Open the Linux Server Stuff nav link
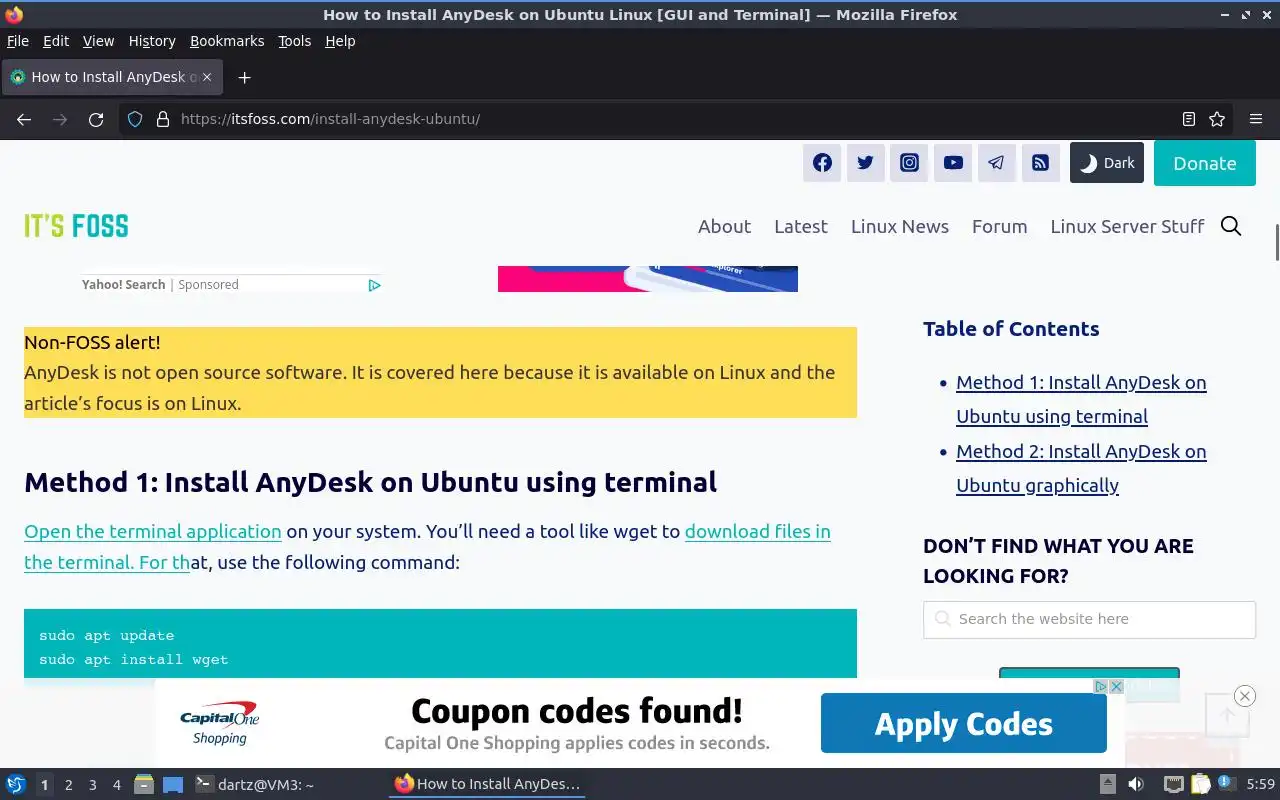Screen dimensions: 1280x800 pyautogui.click(x=1127, y=226)
